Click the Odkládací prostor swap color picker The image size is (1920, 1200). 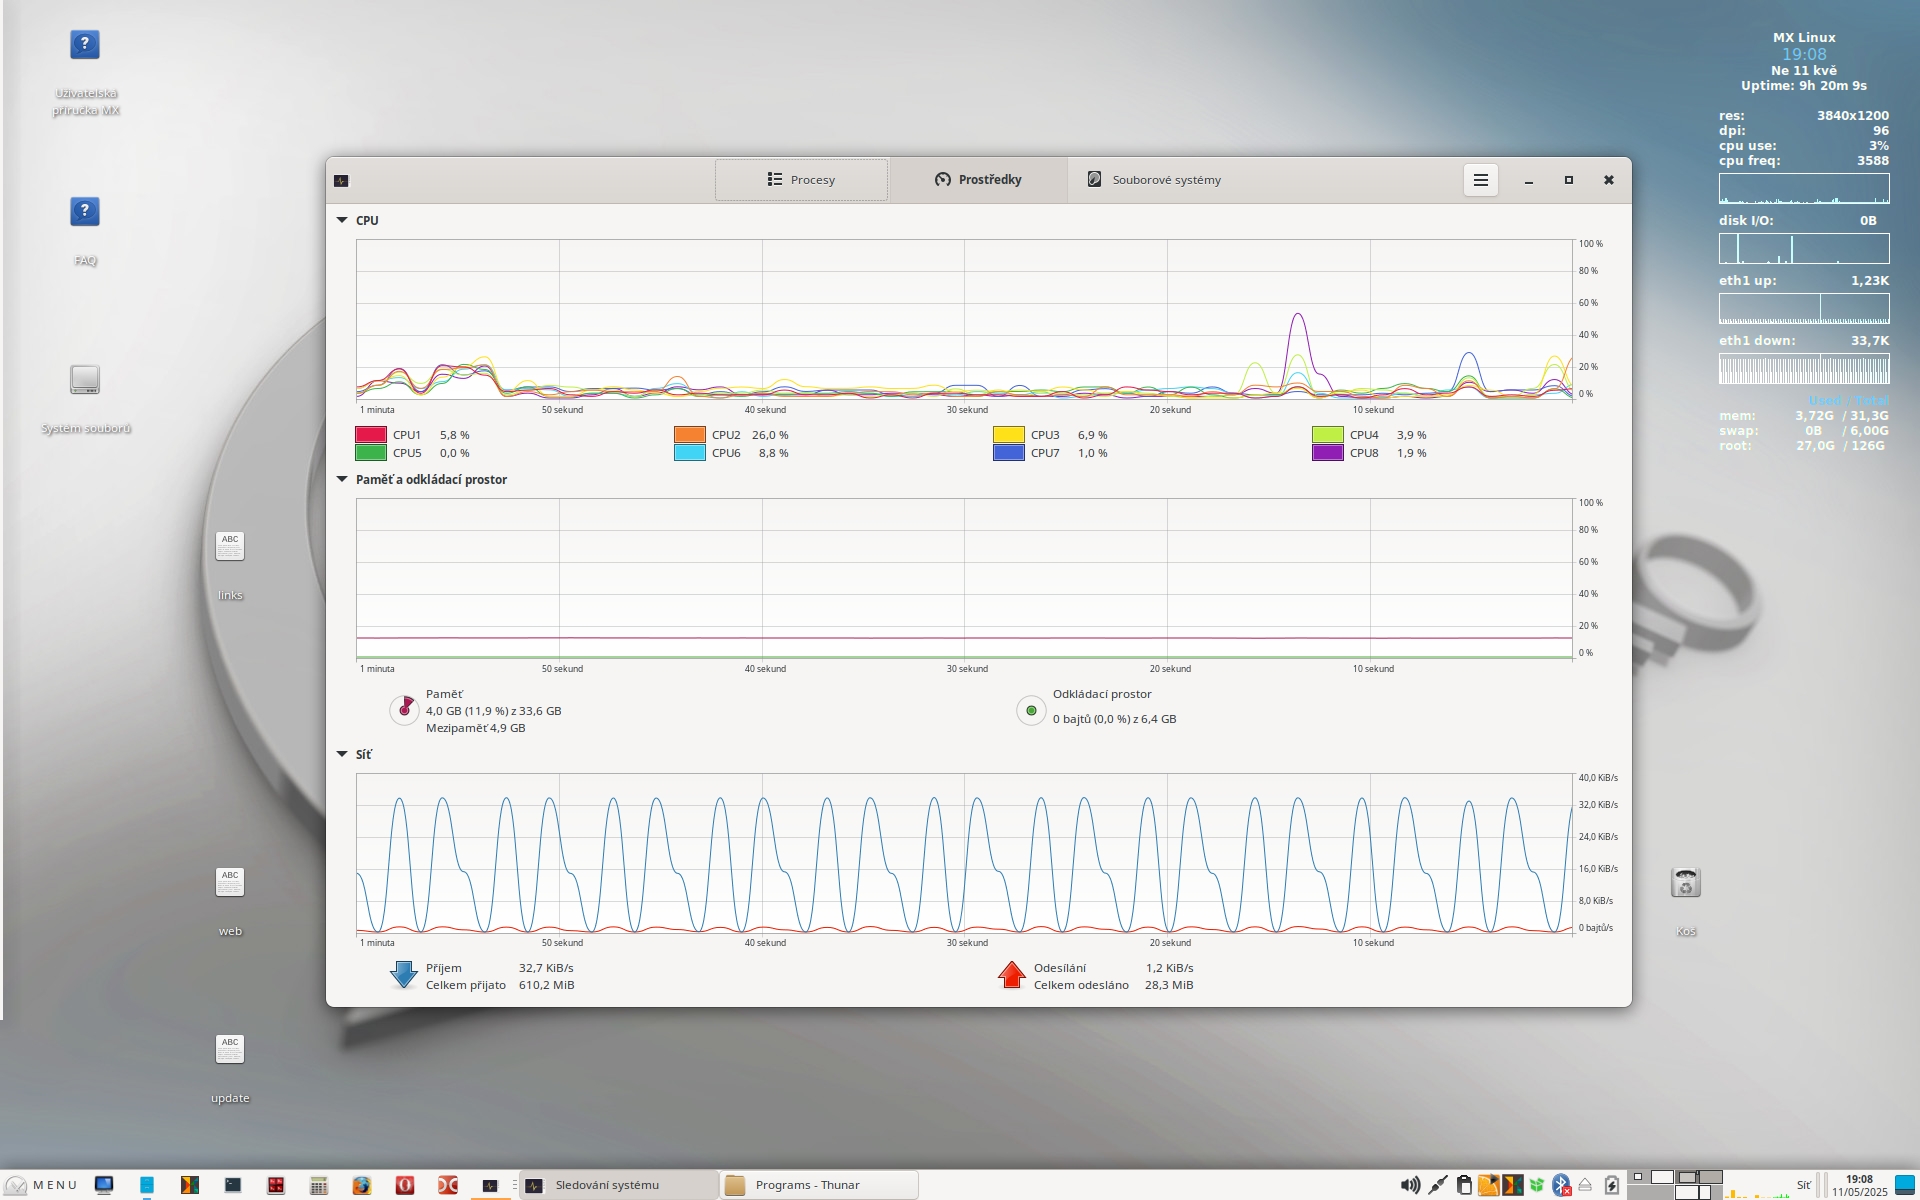(1031, 710)
